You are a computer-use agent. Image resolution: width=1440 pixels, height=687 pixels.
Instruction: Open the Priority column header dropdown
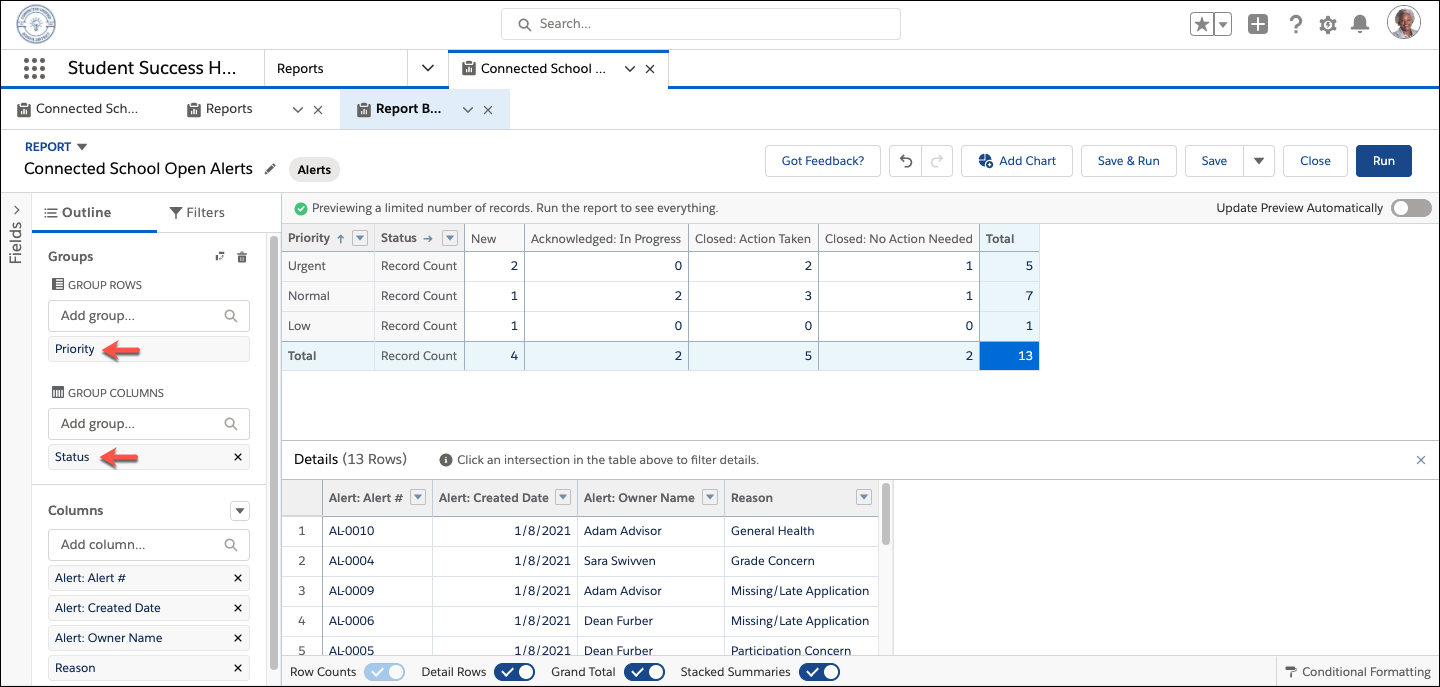360,238
